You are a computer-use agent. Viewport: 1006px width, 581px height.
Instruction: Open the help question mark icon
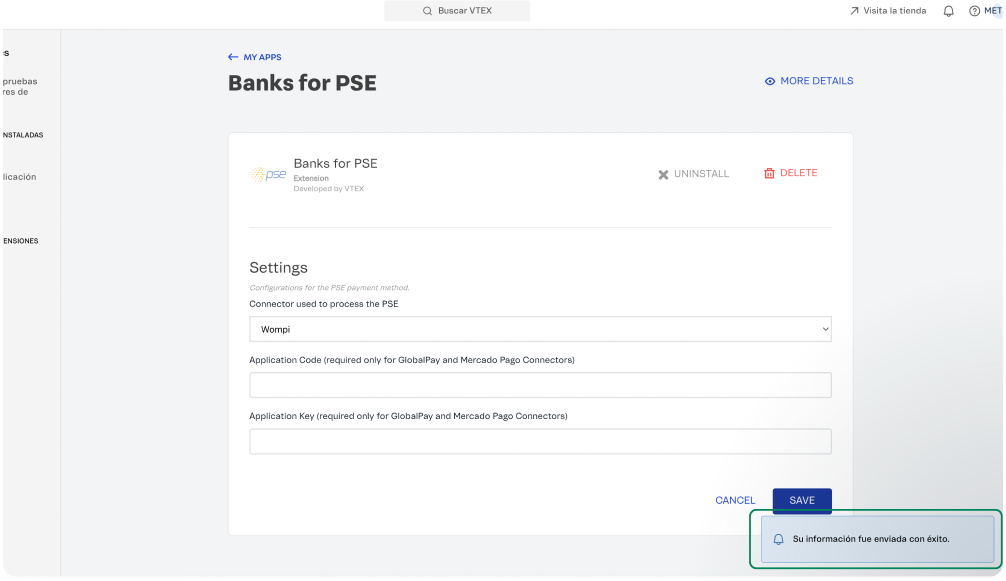[973, 11]
